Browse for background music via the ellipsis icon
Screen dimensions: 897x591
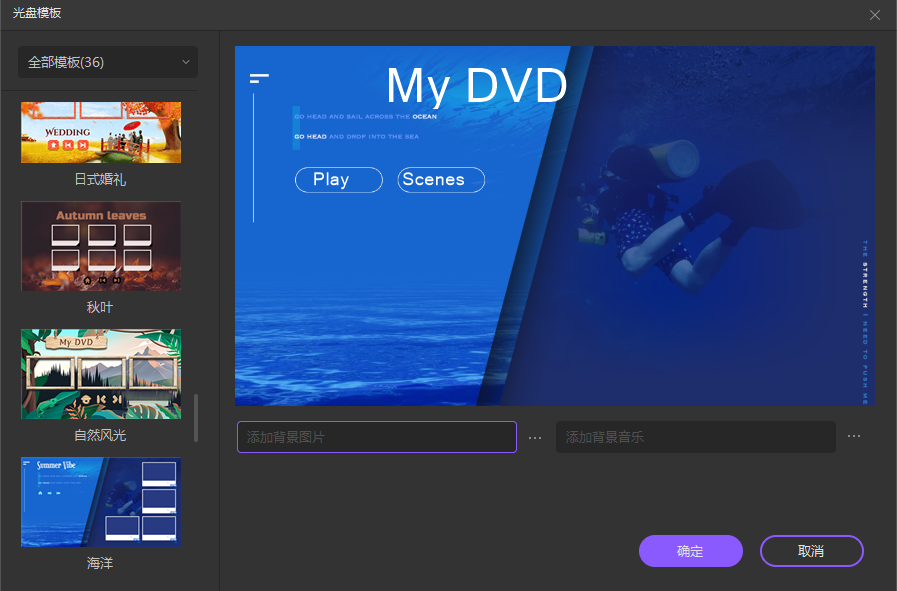pyautogui.click(x=853, y=437)
